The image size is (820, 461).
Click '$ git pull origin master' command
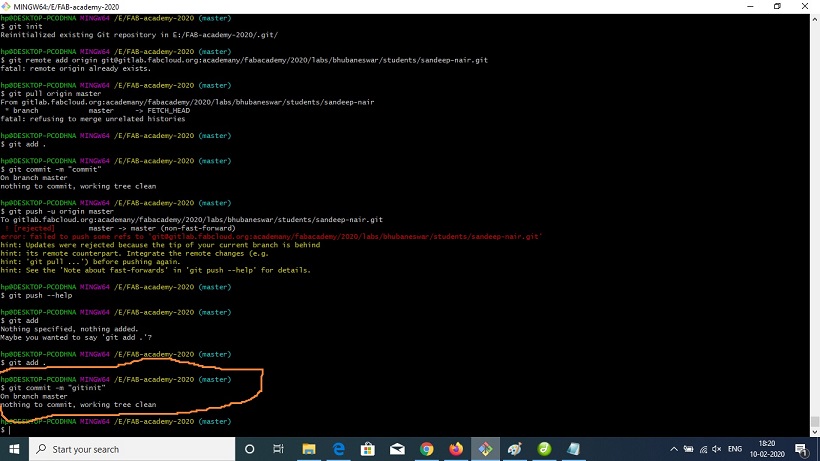click(x=51, y=94)
